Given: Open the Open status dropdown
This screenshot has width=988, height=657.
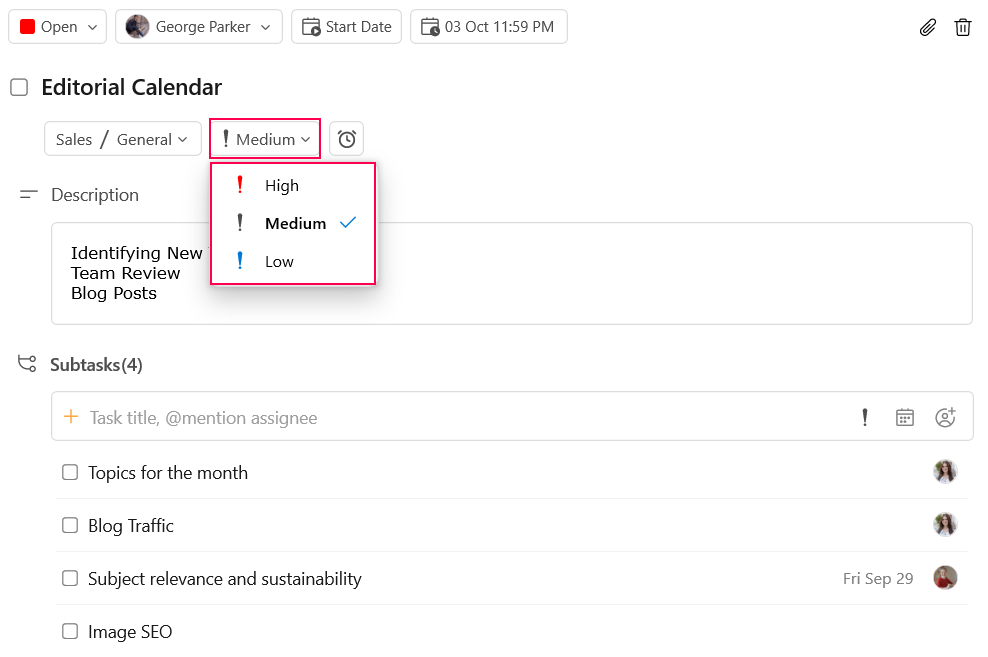Looking at the screenshot, I should pyautogui.click(x=57, y=26).
